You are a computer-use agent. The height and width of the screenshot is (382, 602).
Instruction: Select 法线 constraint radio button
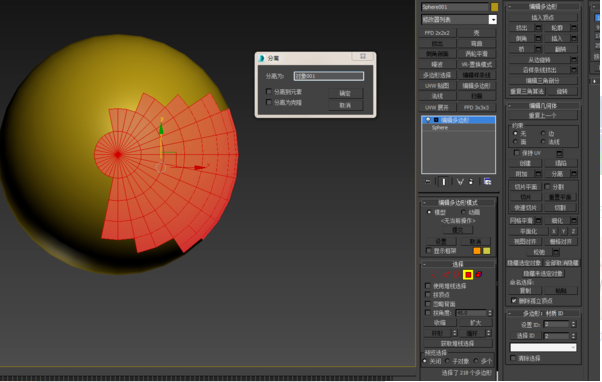[543, 142]
